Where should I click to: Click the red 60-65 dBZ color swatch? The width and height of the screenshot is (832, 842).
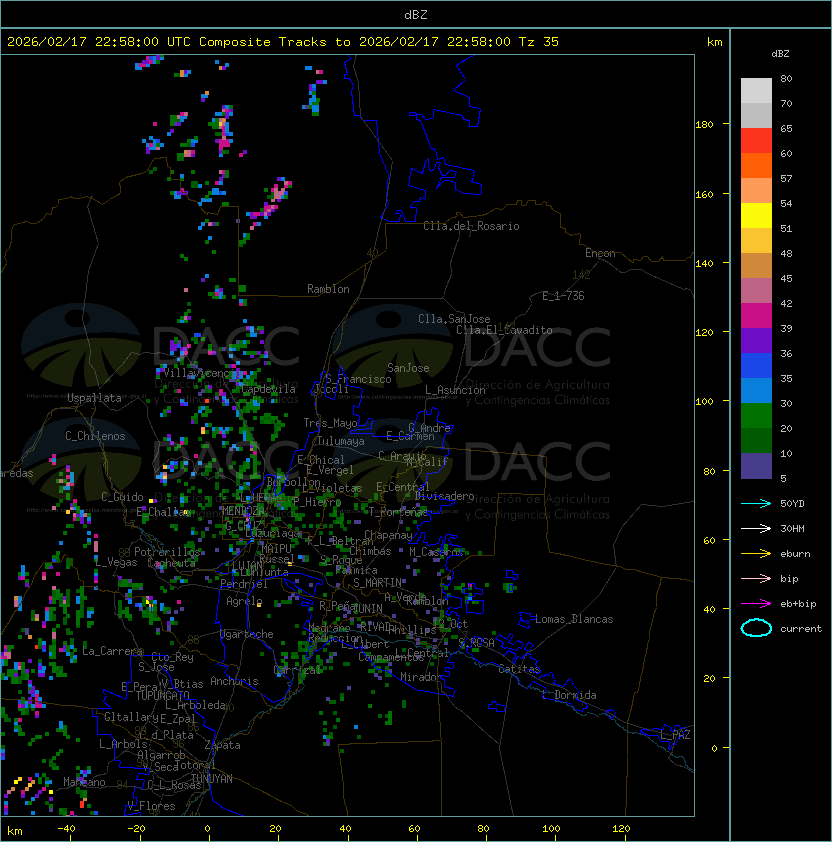click(756, 141)
